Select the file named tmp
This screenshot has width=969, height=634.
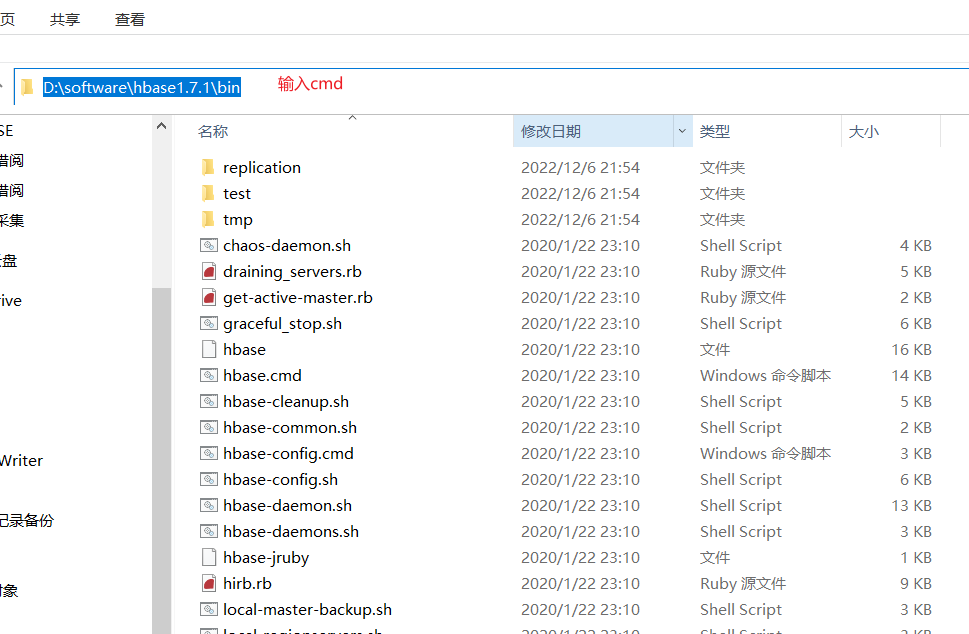click(238, 220)
